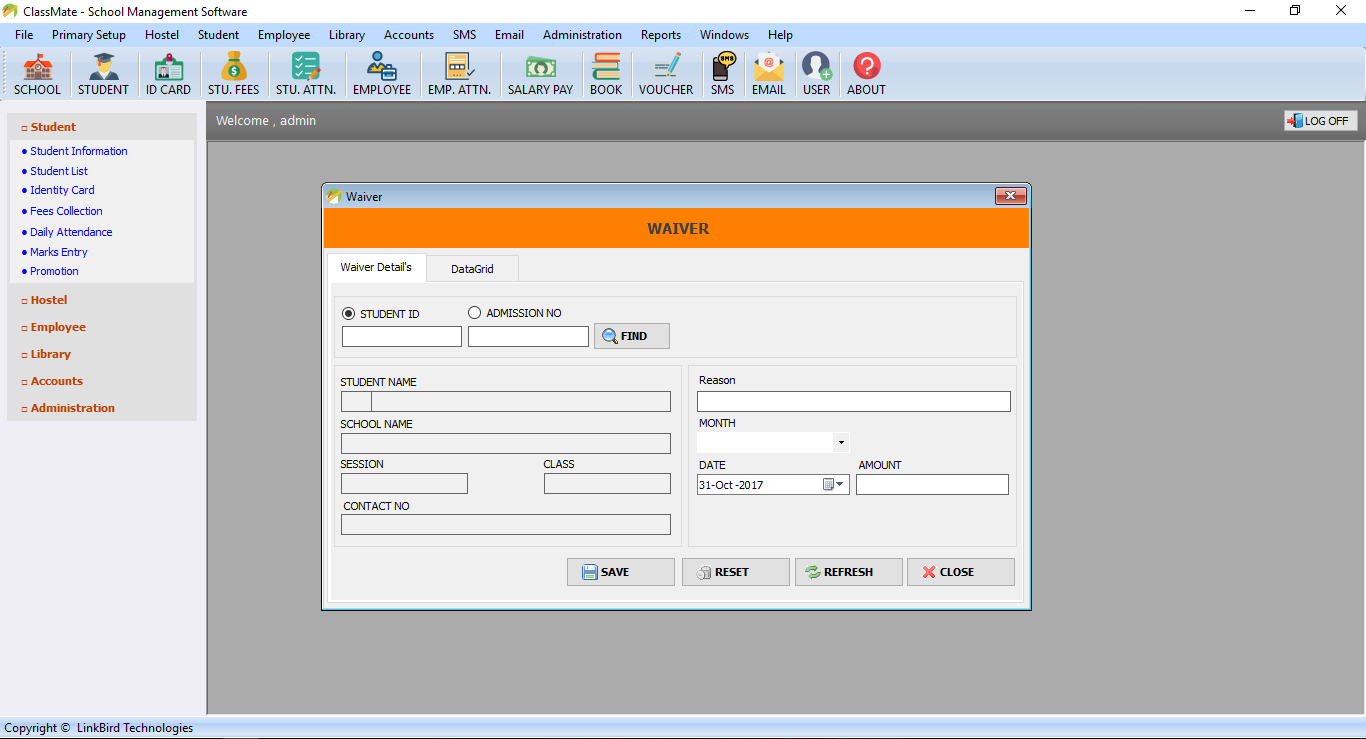Open STU. FEES from the toolbar

tap(233, 72)
